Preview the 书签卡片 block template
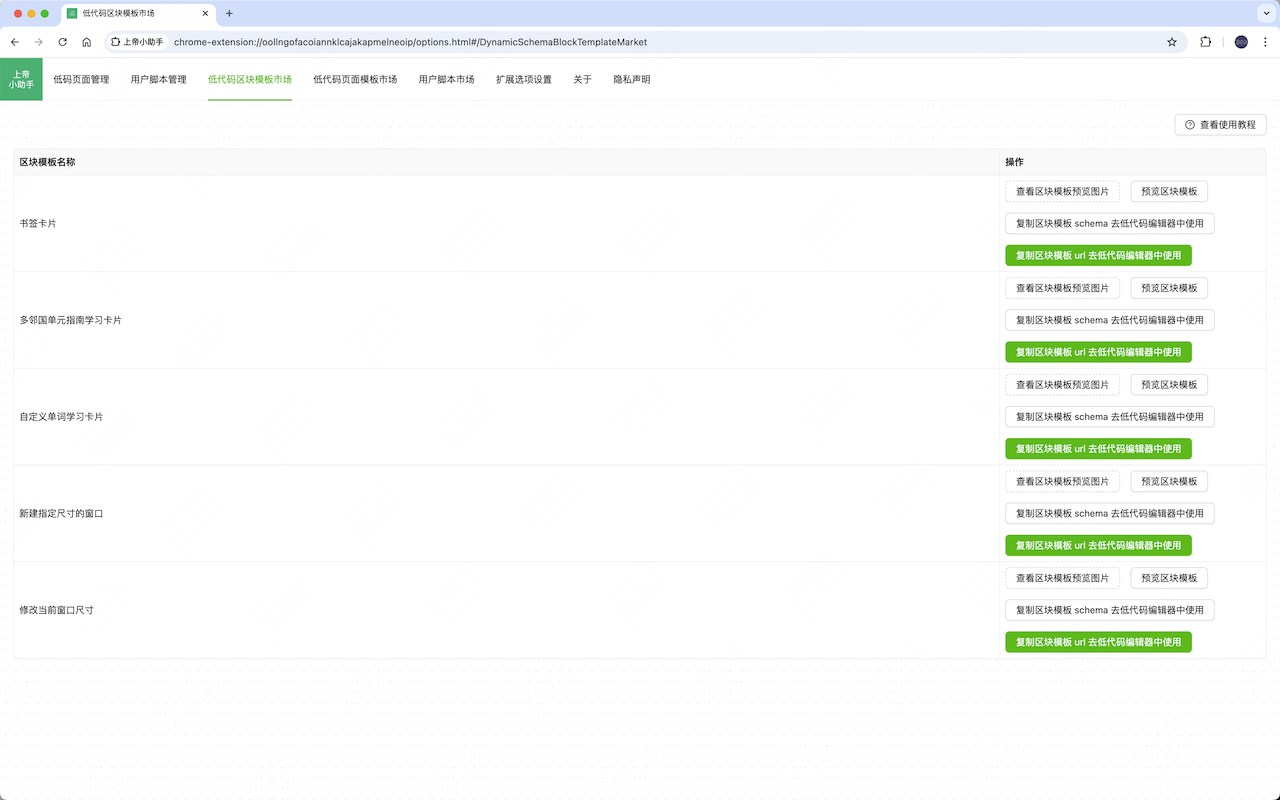Viewport: 1280px width, 800px height. coord(1169,191)
